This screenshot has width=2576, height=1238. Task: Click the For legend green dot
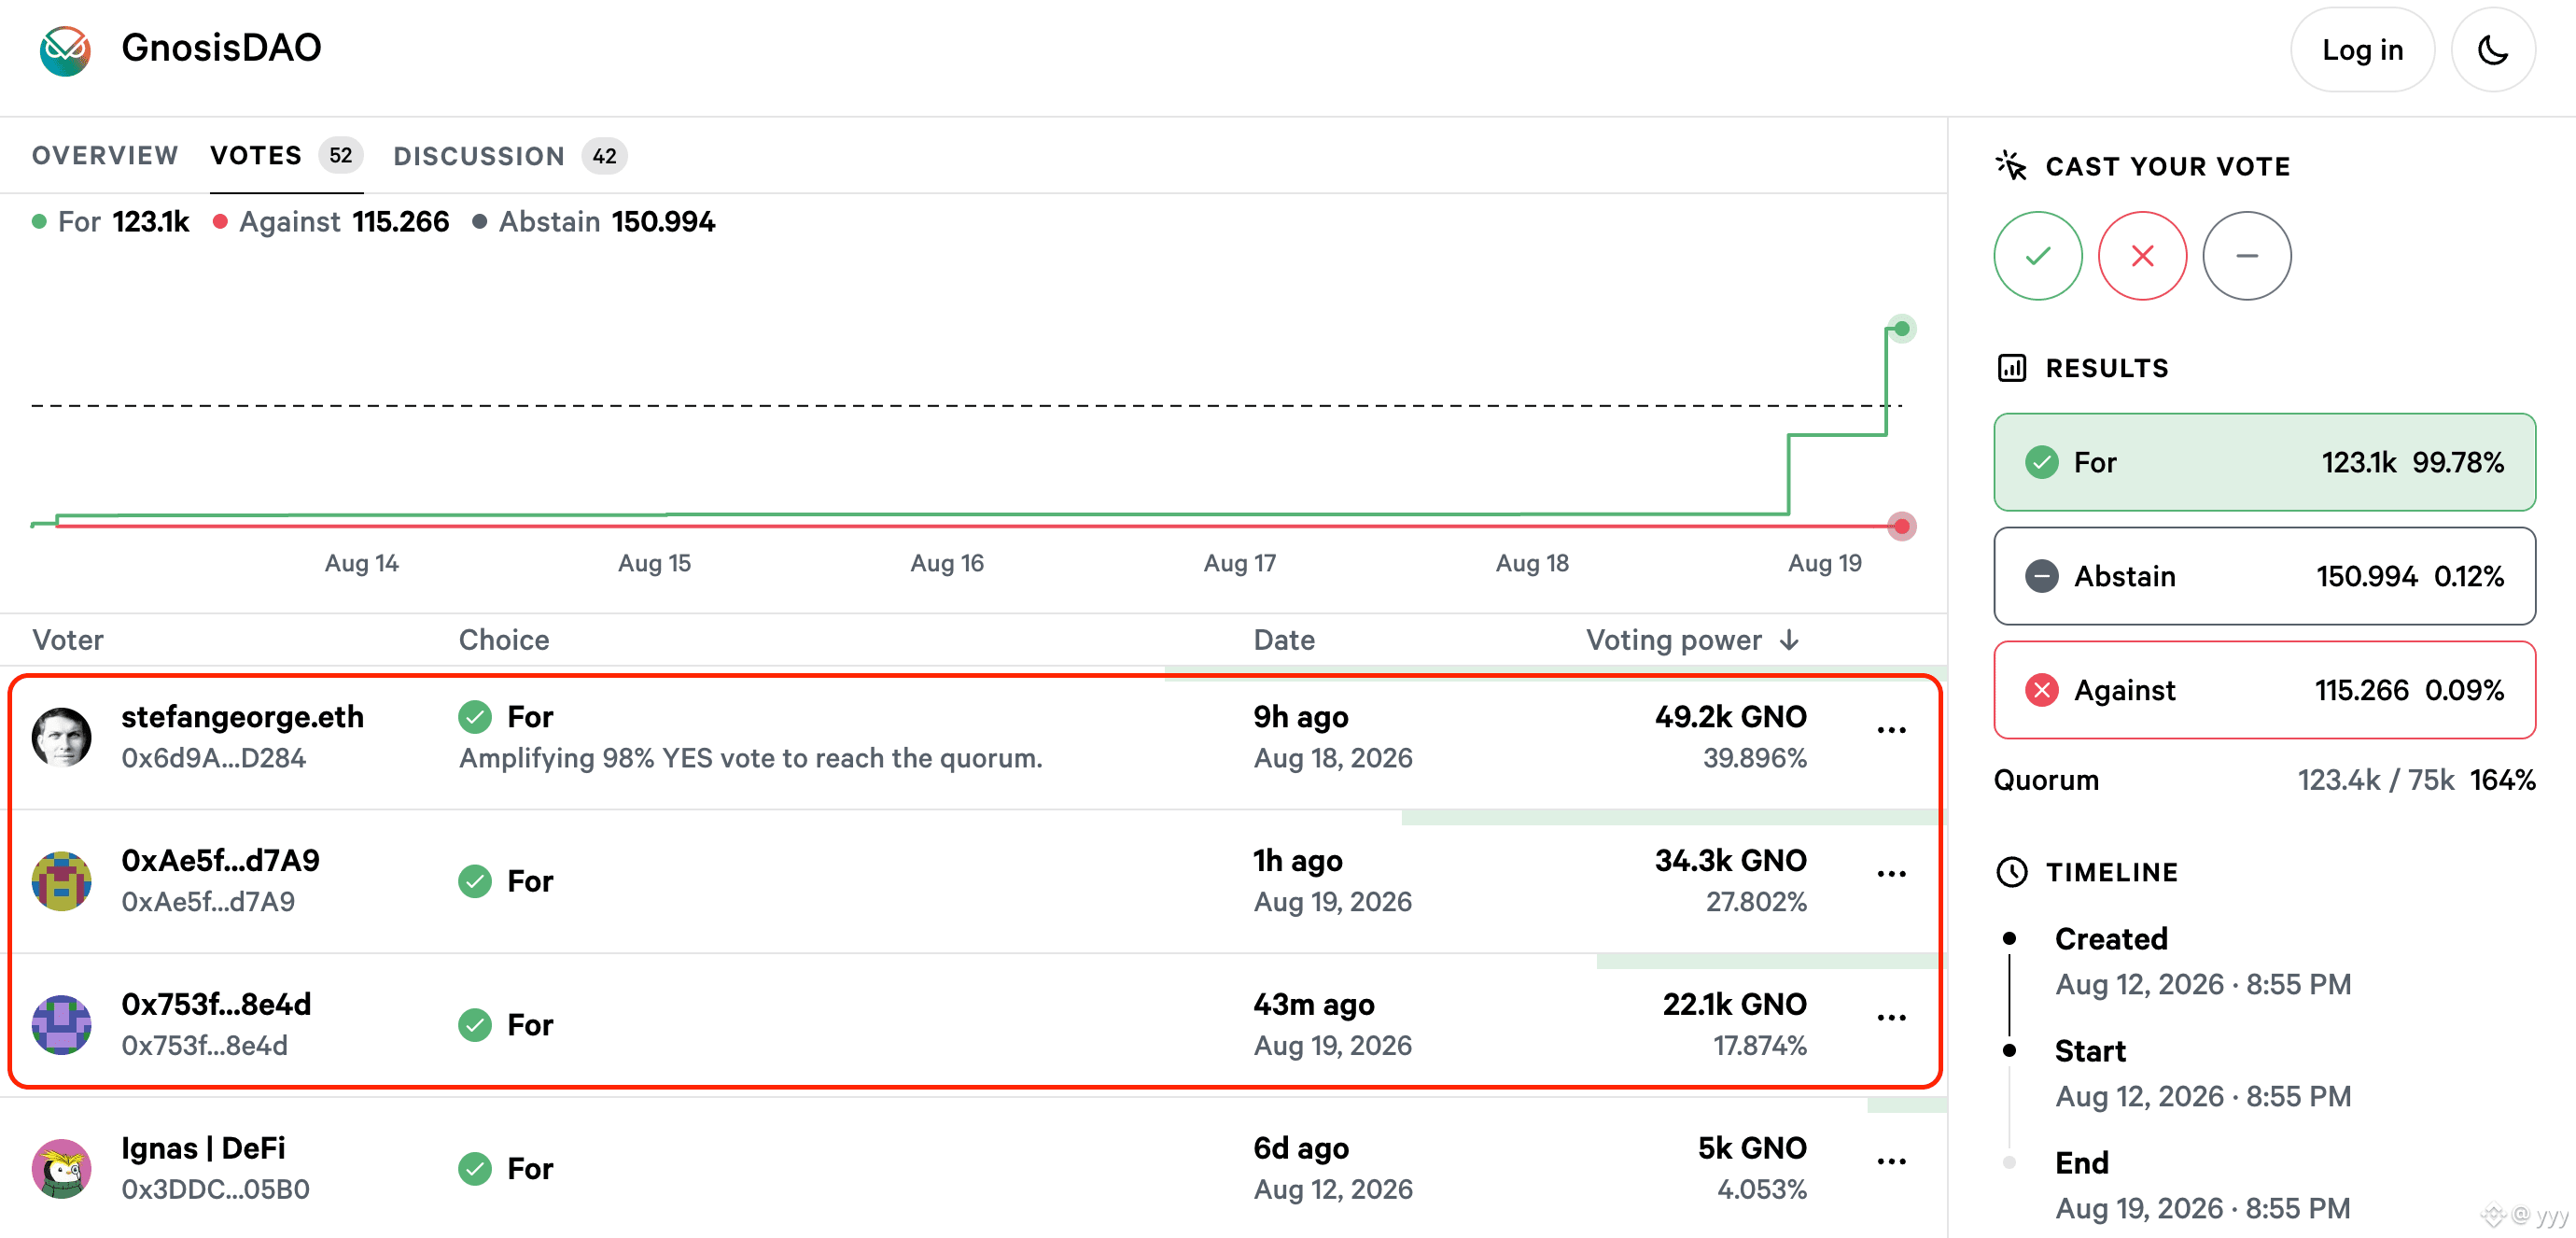(x=39, y=222)
